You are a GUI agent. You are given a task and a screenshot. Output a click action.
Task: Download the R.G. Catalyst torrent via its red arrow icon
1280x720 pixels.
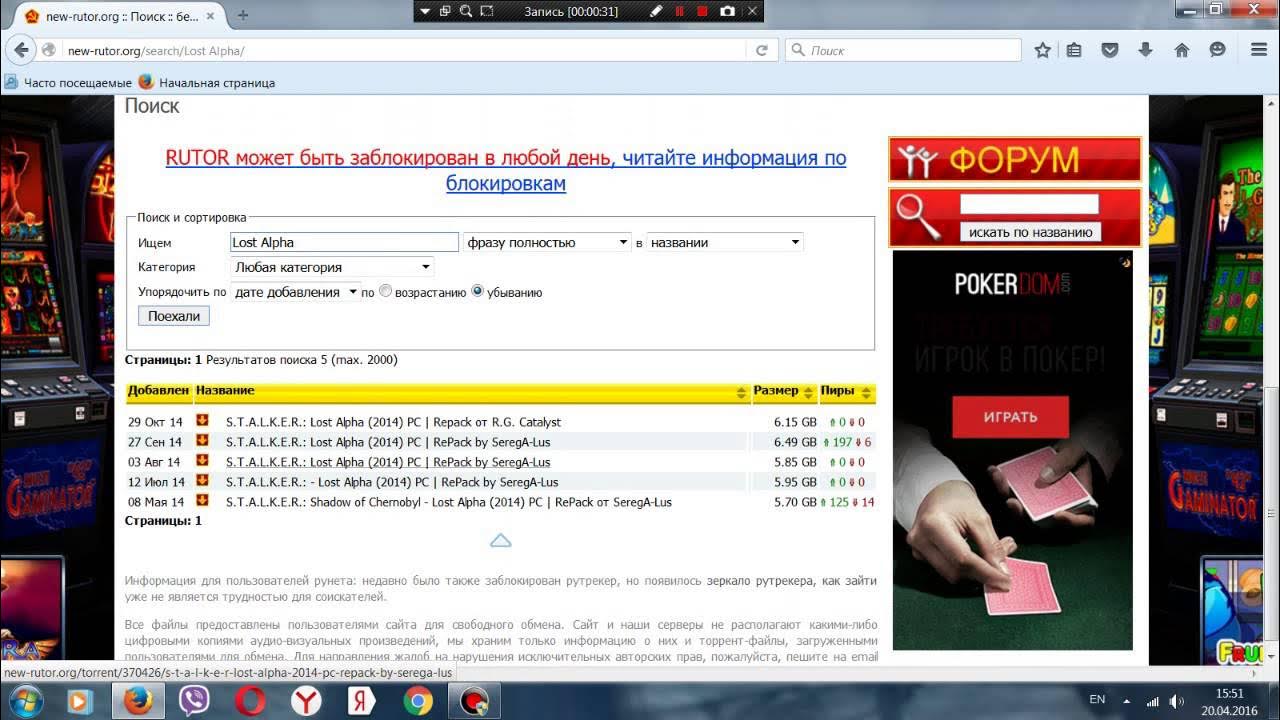202,421
